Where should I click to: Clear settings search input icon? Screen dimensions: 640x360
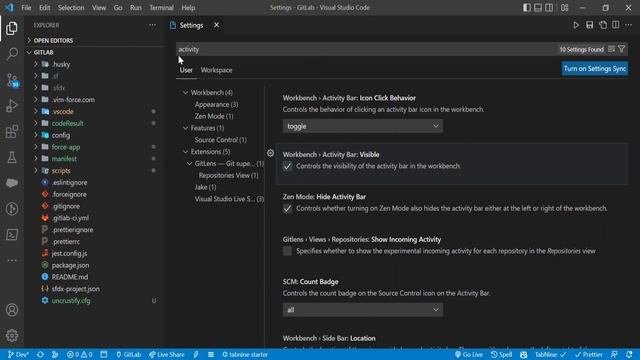(611, 49)
